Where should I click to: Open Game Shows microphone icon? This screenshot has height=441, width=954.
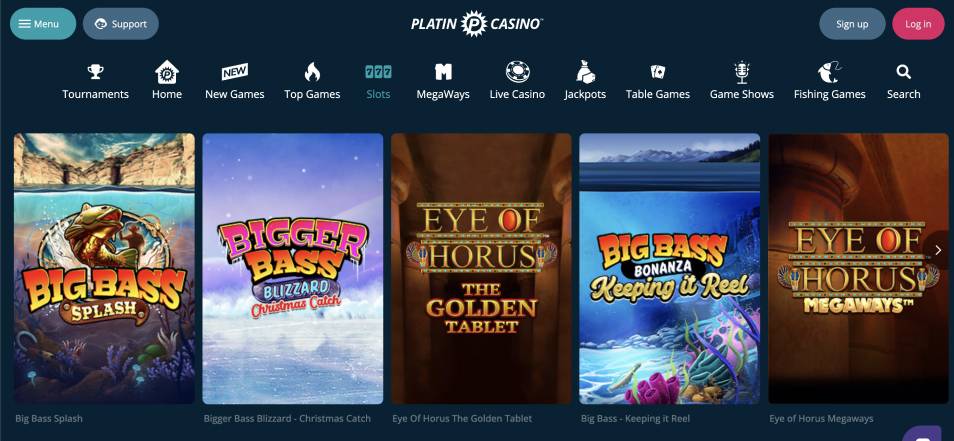(742, 72)
